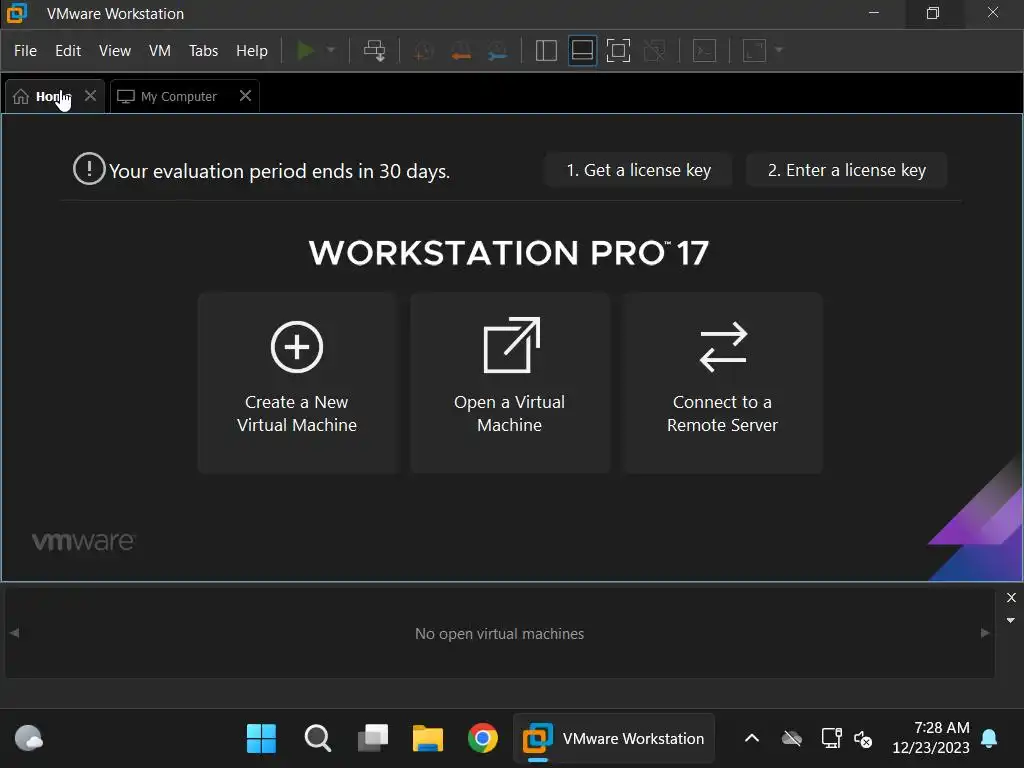Image resolution: width=1024 pixels, height=768 pixels.
Task: Open the clock and date flyout
Action: pos(931,737)
